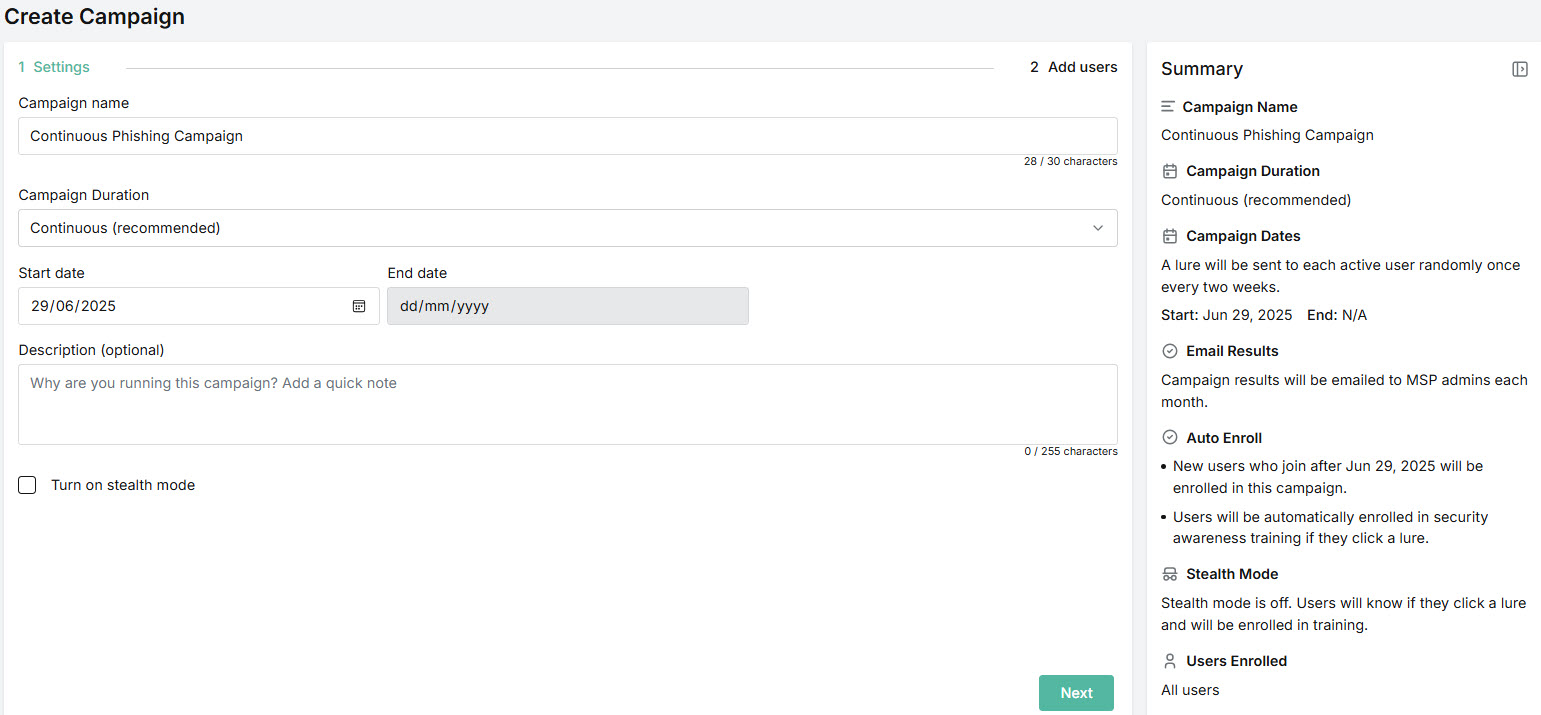Click the Create Campaign page title
The height and width of the screenshot is (715, 1541).
(94, 16)
